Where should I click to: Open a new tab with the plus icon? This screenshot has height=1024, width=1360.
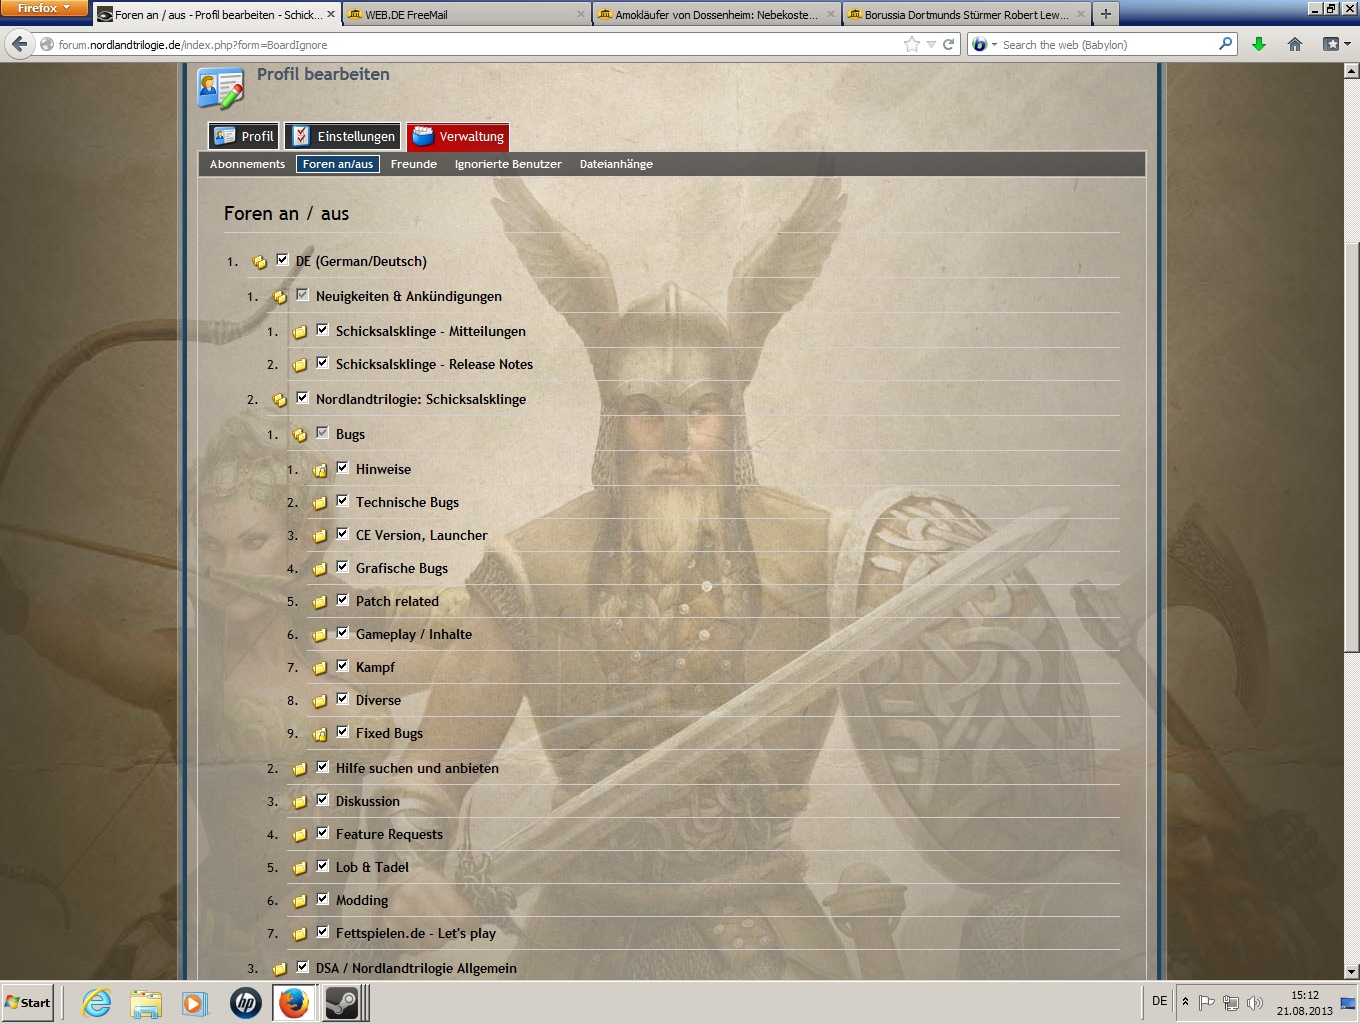[x=1106, y=14]
